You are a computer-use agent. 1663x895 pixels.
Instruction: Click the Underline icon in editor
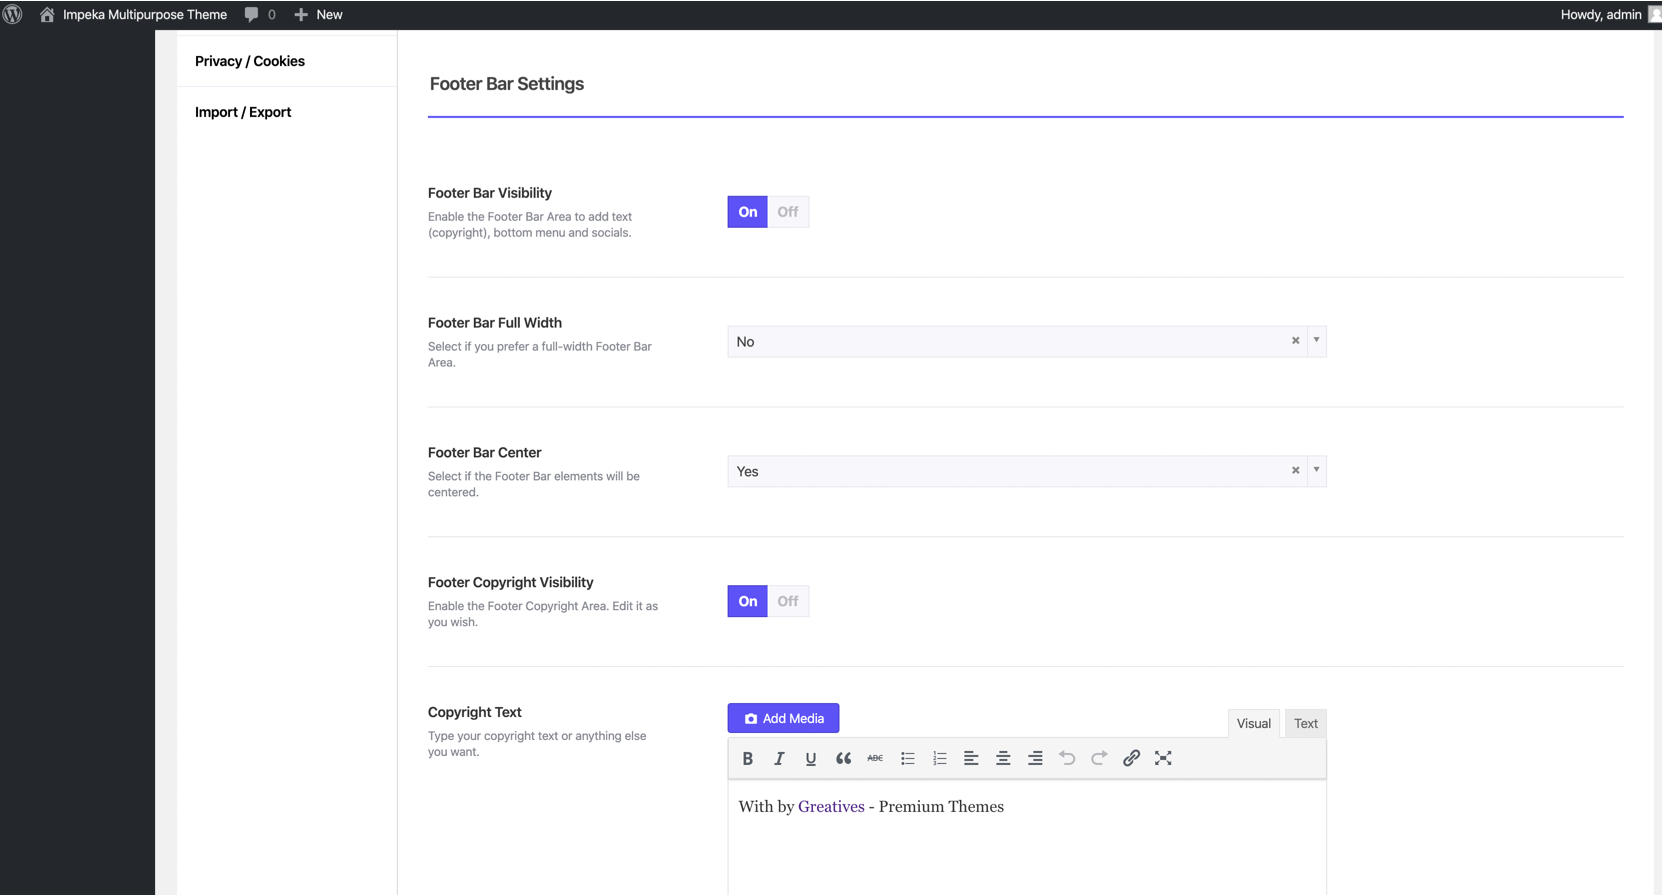tap(811, 758)
